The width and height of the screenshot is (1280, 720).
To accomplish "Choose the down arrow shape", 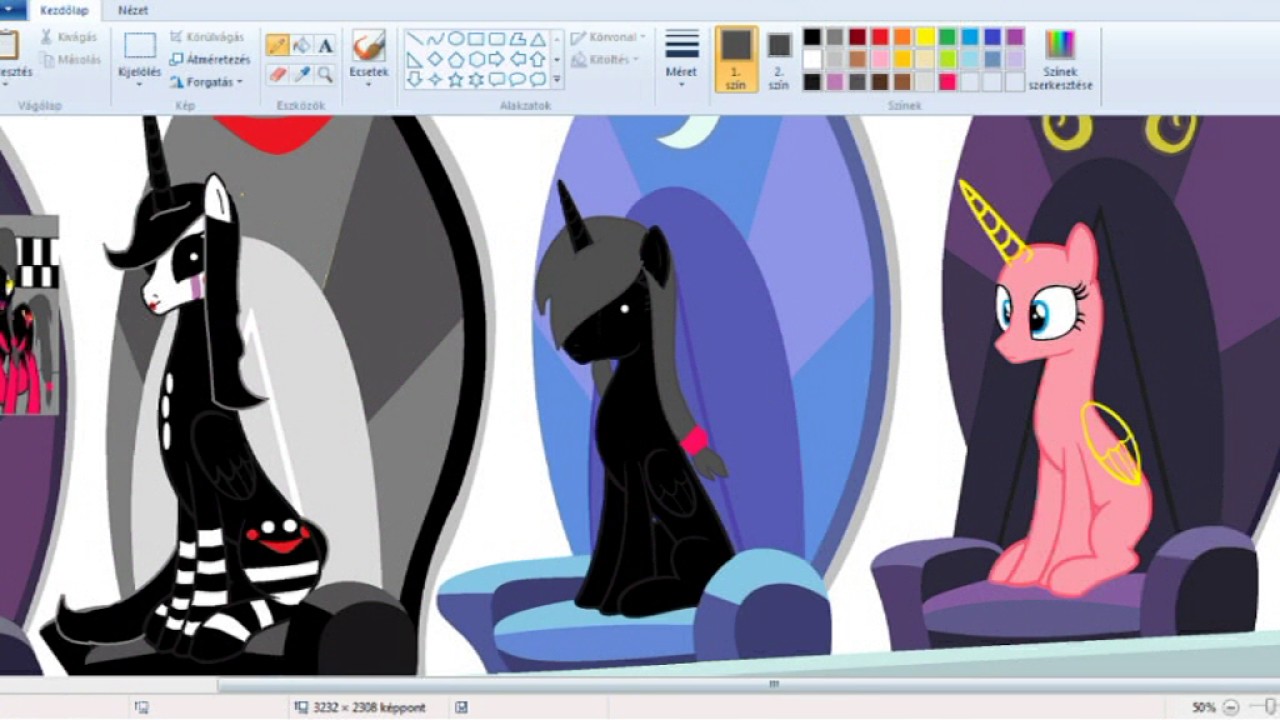I will click(415, 79).
